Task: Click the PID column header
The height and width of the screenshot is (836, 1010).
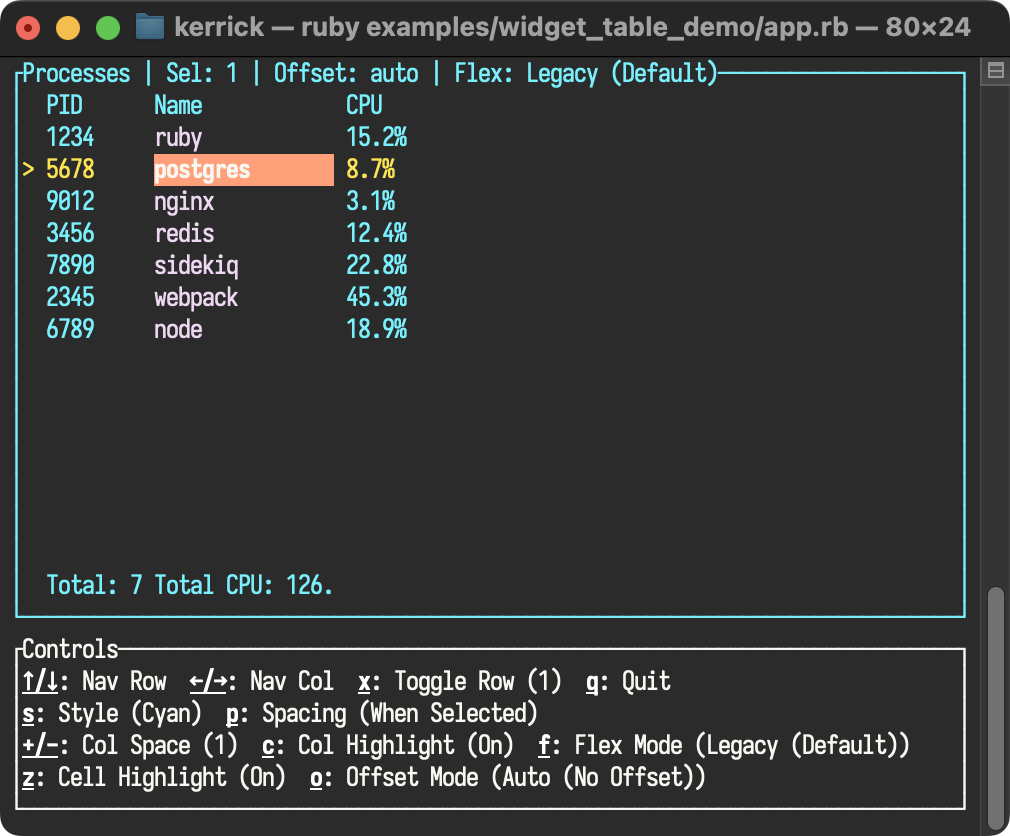Action: coord(64,105)
